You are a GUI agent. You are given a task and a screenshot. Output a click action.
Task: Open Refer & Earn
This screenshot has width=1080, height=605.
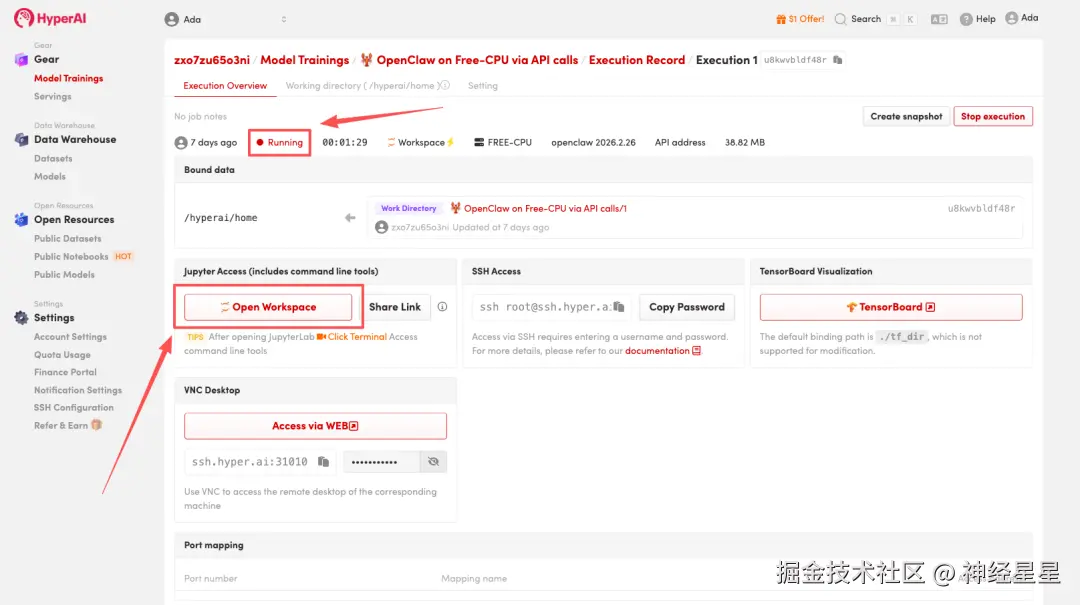point(68,425)
